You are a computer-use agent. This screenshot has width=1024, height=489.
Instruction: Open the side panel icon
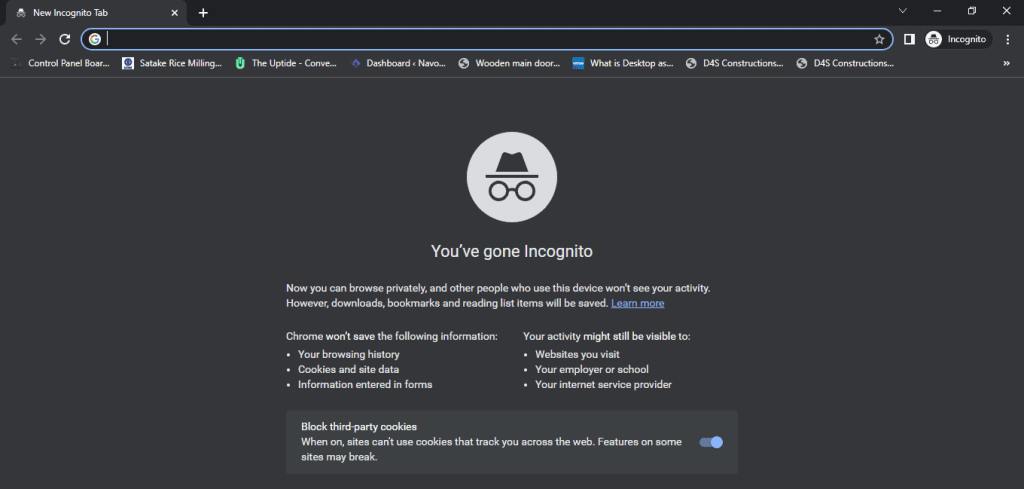pos(909,39)
